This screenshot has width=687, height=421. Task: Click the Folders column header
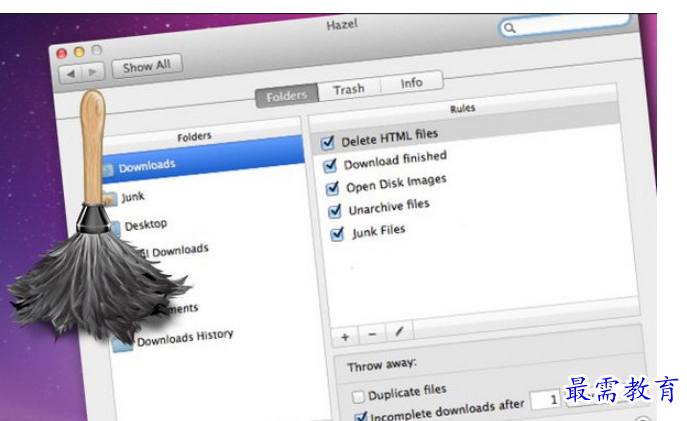click(x=195, y=136)
